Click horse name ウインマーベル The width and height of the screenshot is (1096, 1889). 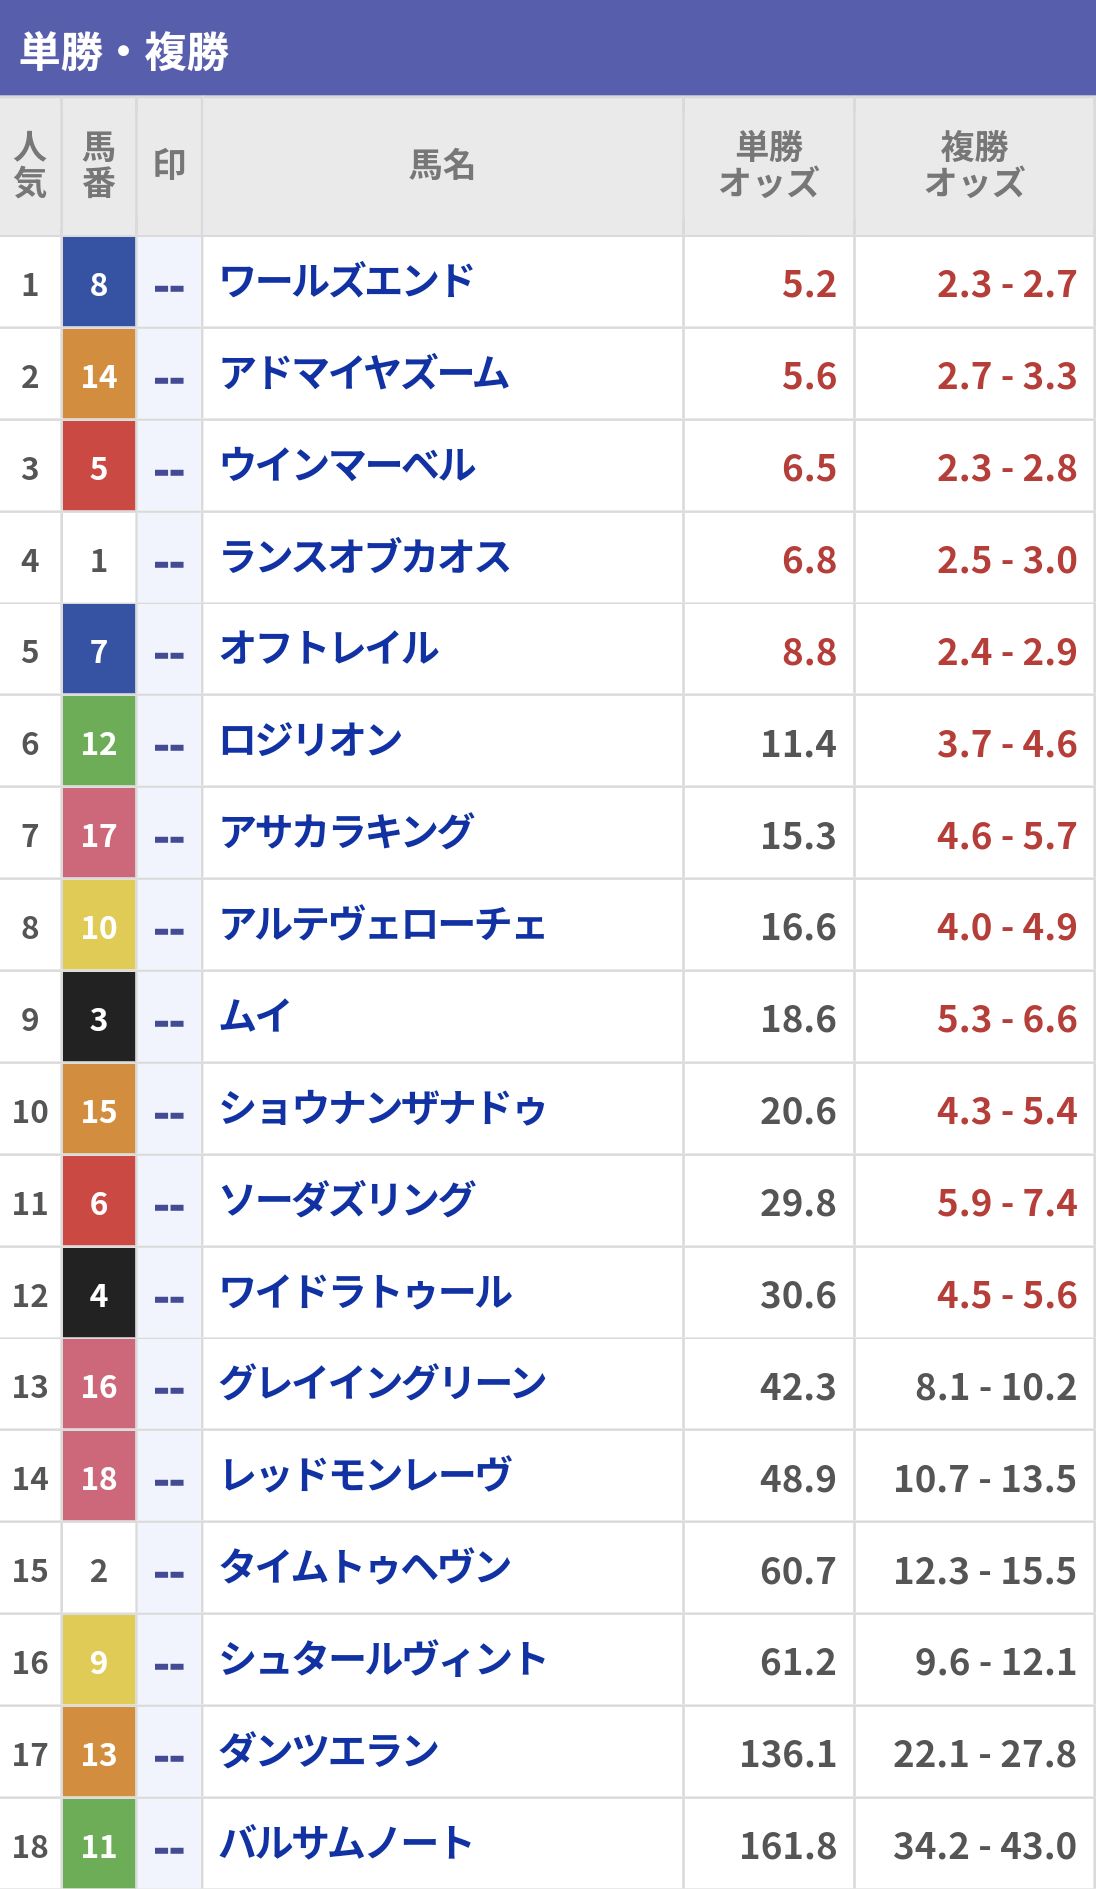click(x=347, y=467)
